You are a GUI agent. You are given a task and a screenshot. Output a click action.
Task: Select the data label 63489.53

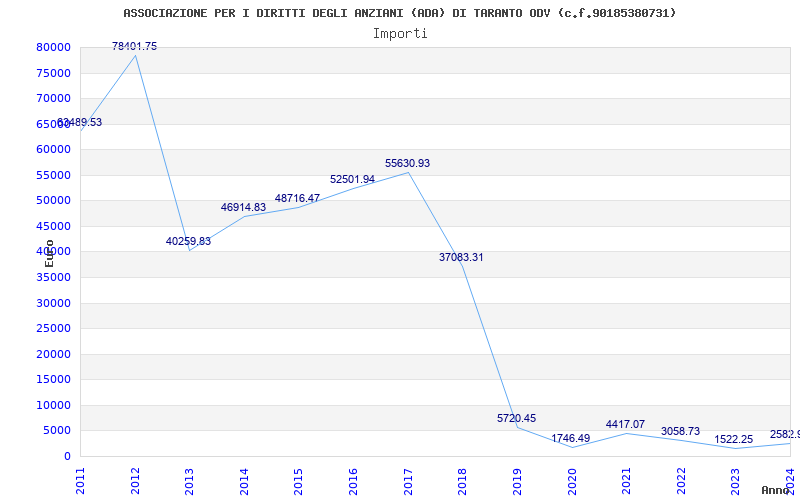[79, 122]
